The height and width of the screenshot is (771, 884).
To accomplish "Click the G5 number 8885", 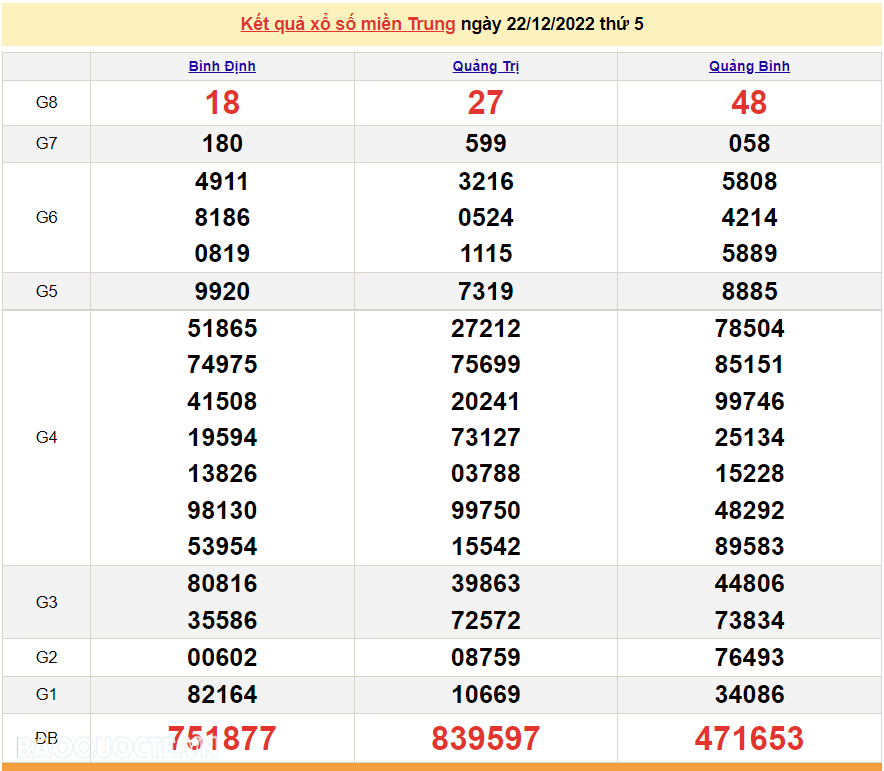I will [x=749, y=292].
